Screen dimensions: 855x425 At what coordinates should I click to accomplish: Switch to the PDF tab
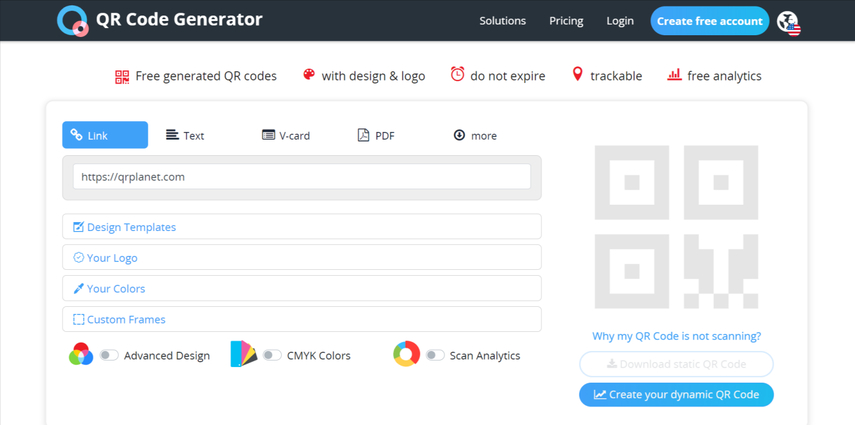pos(376,135)
